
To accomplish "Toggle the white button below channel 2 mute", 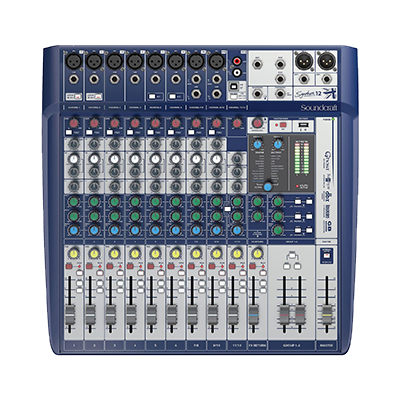I will (x=100, y=273).
